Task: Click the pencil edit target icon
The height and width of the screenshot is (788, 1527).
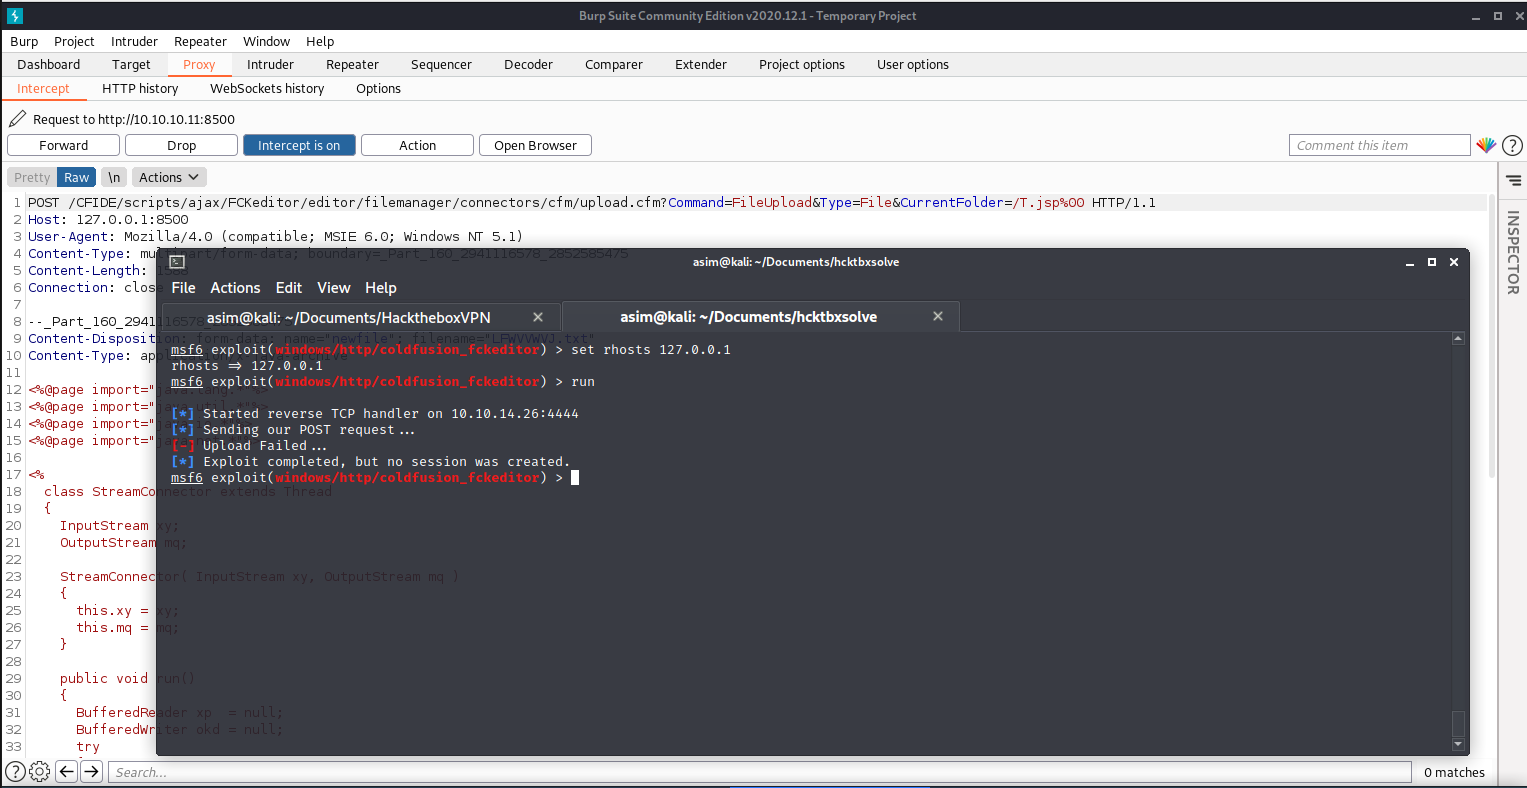Action: 17,118
